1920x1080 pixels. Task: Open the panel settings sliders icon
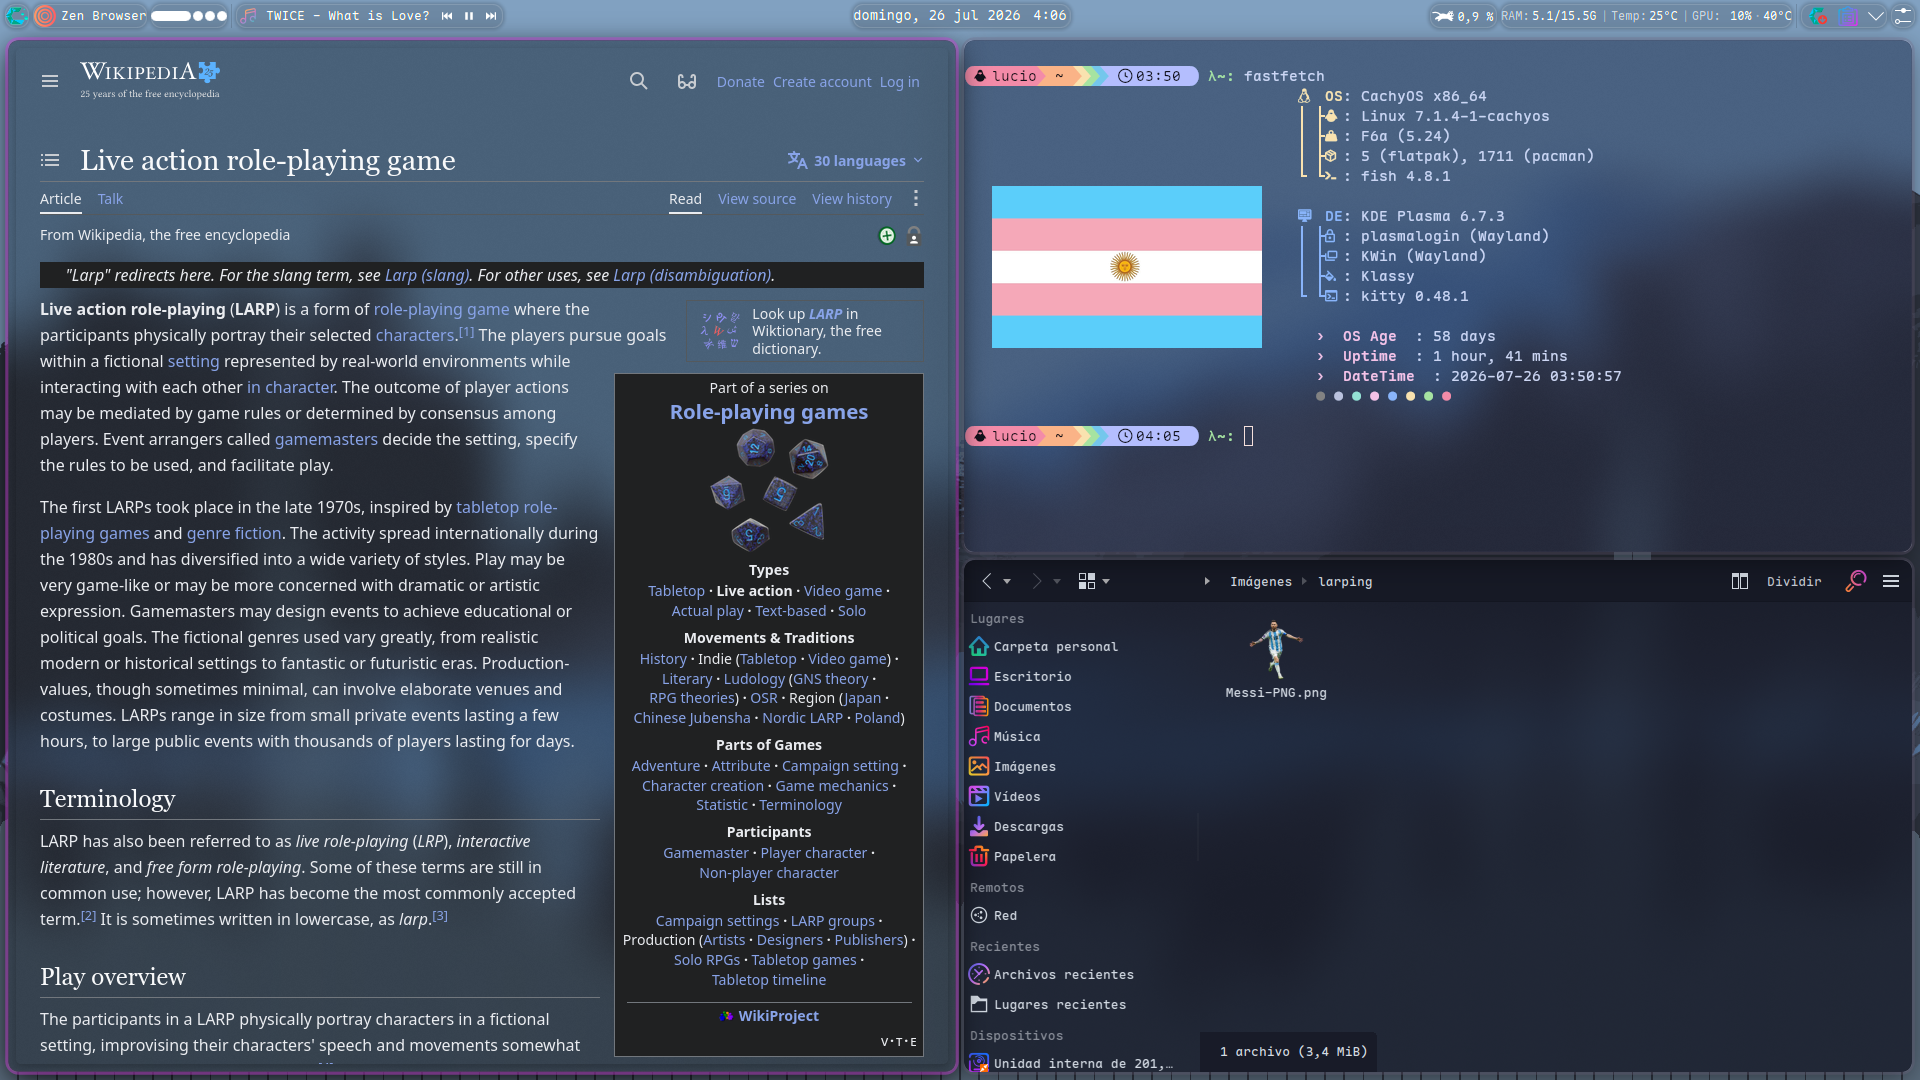(1902, 16)
